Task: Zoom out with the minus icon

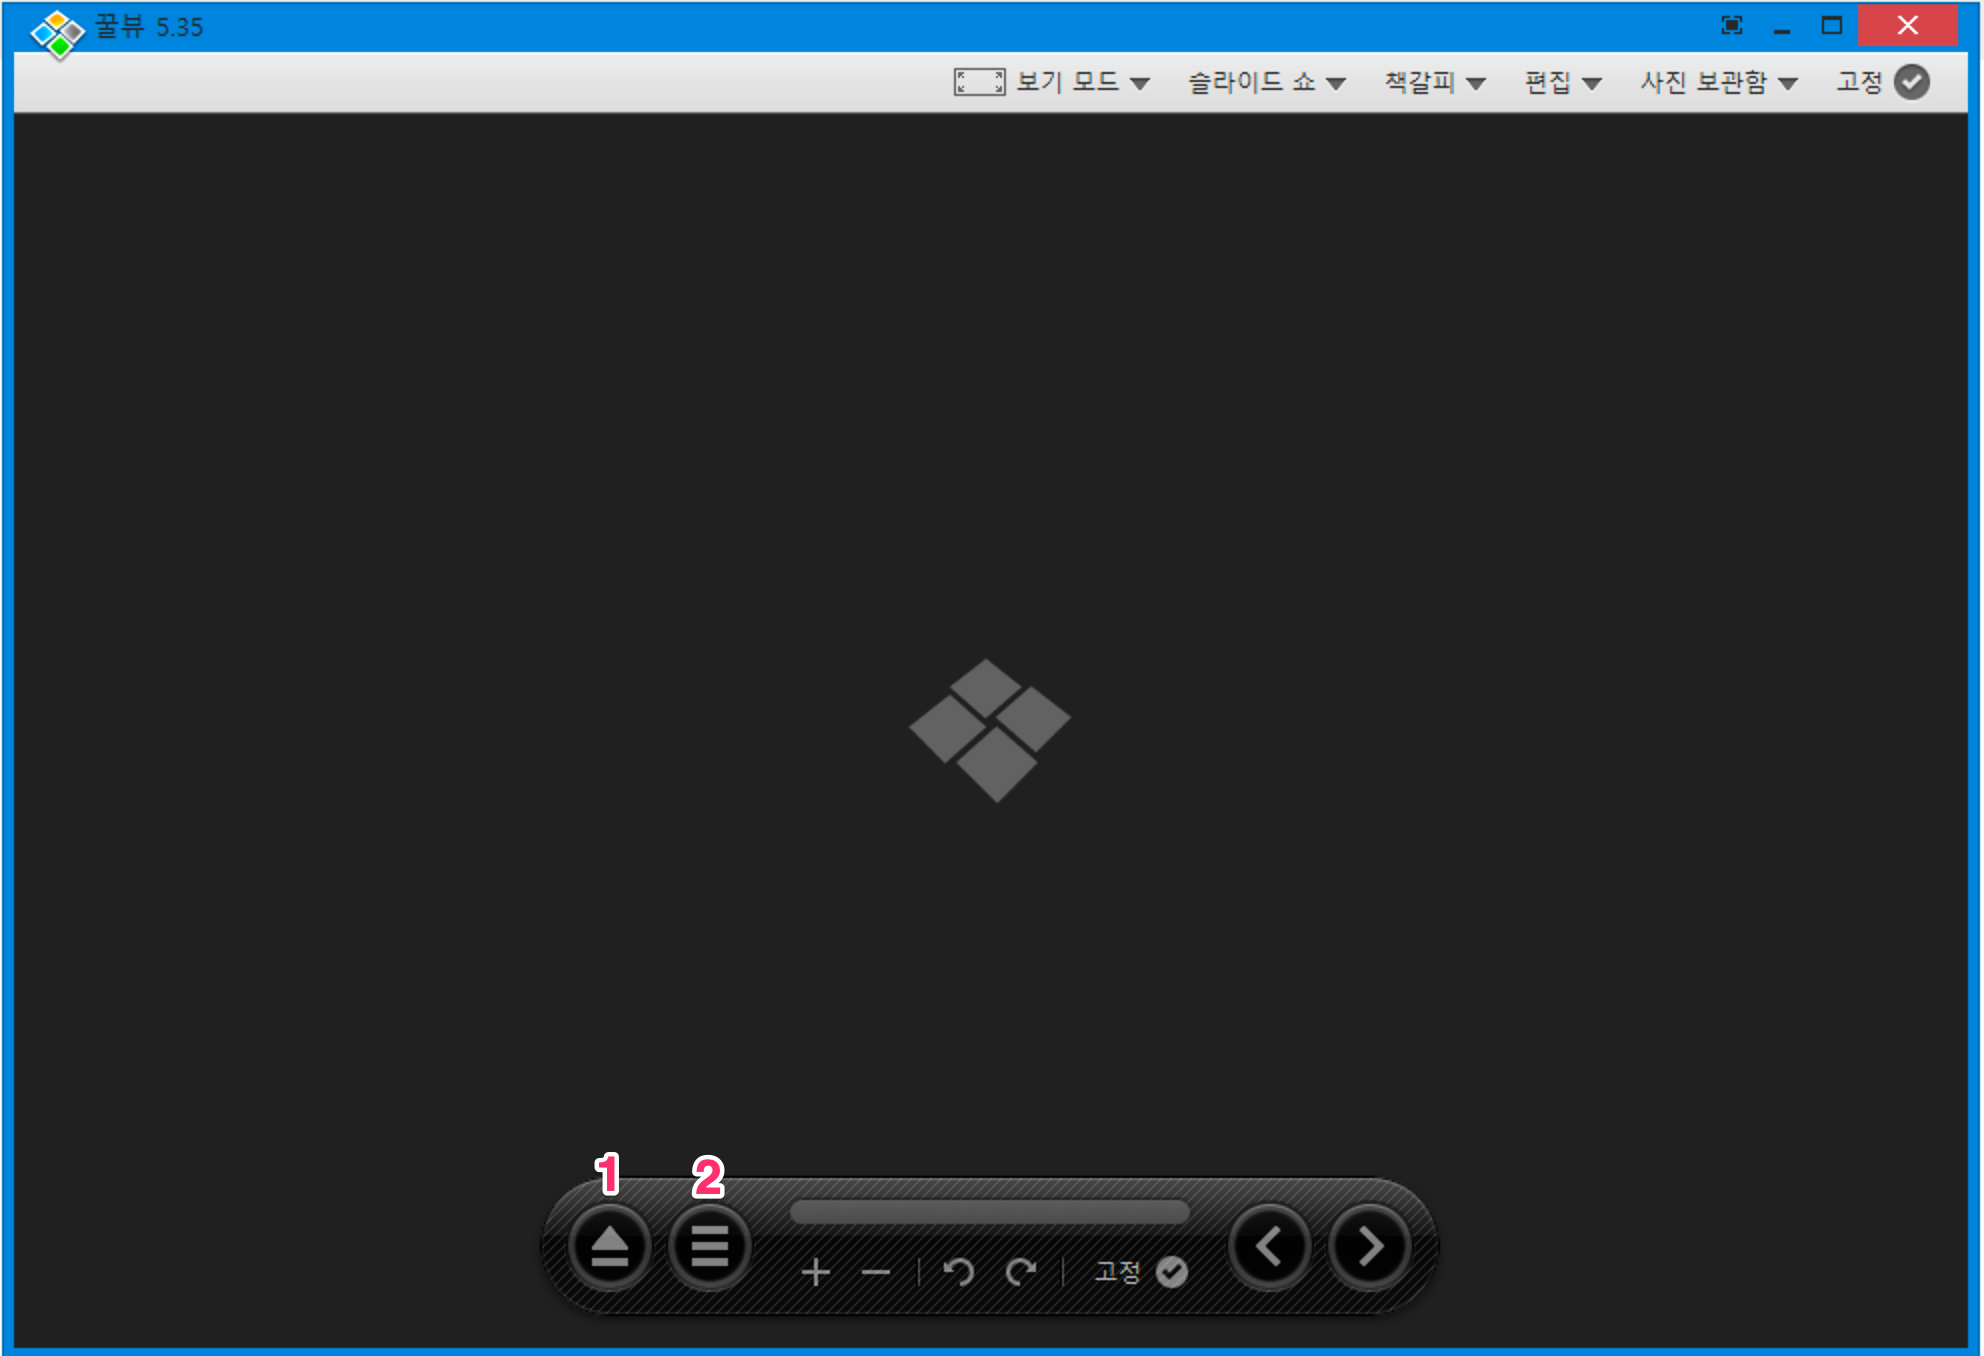Action: click(x=875, y=1272)
